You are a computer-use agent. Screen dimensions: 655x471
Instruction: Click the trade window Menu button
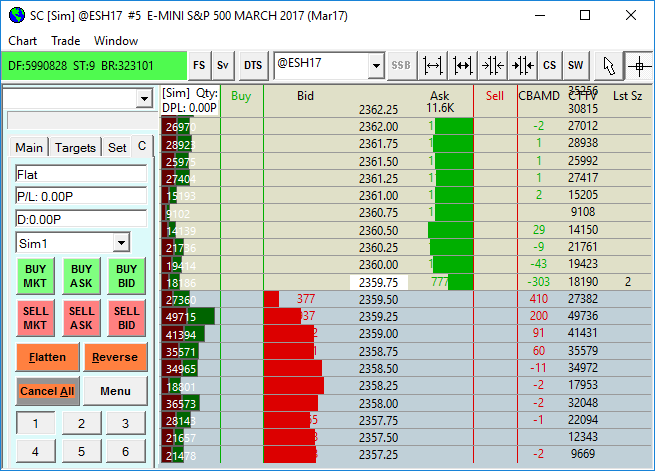[115, 391]
